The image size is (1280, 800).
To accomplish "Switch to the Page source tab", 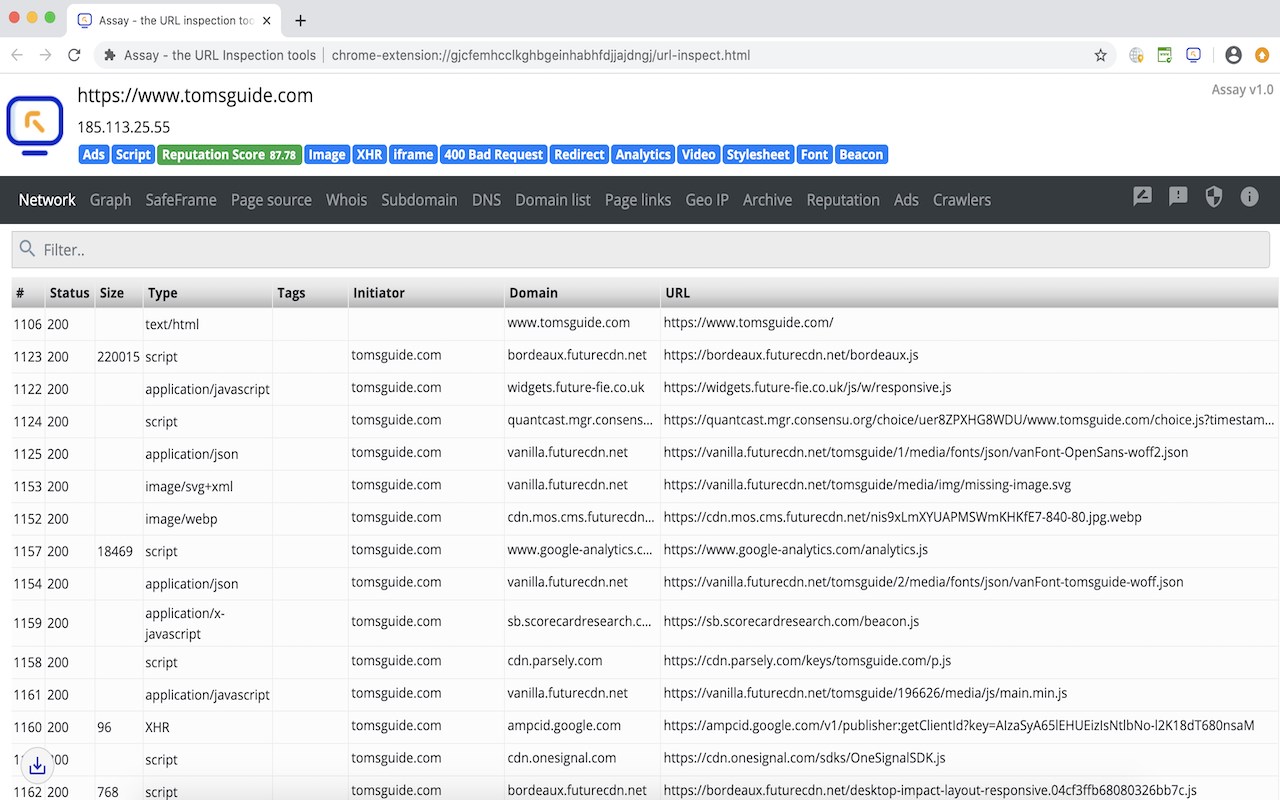I will click(x=271, y=200).
